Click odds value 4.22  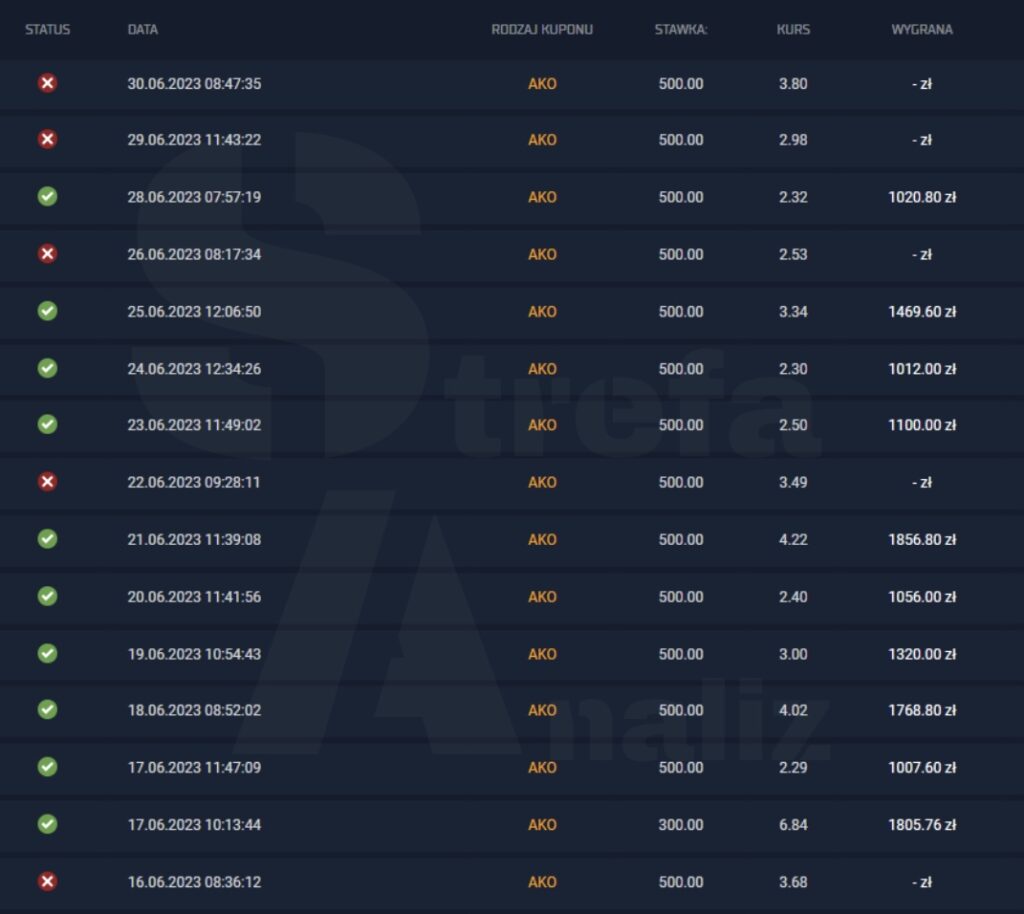pyautogui.click(x=793, y=539)
